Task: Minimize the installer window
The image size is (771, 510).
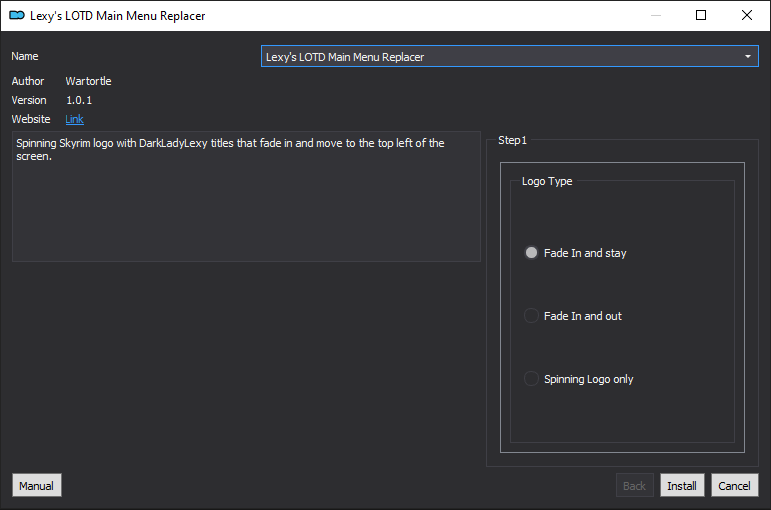Action: [656, 15]
